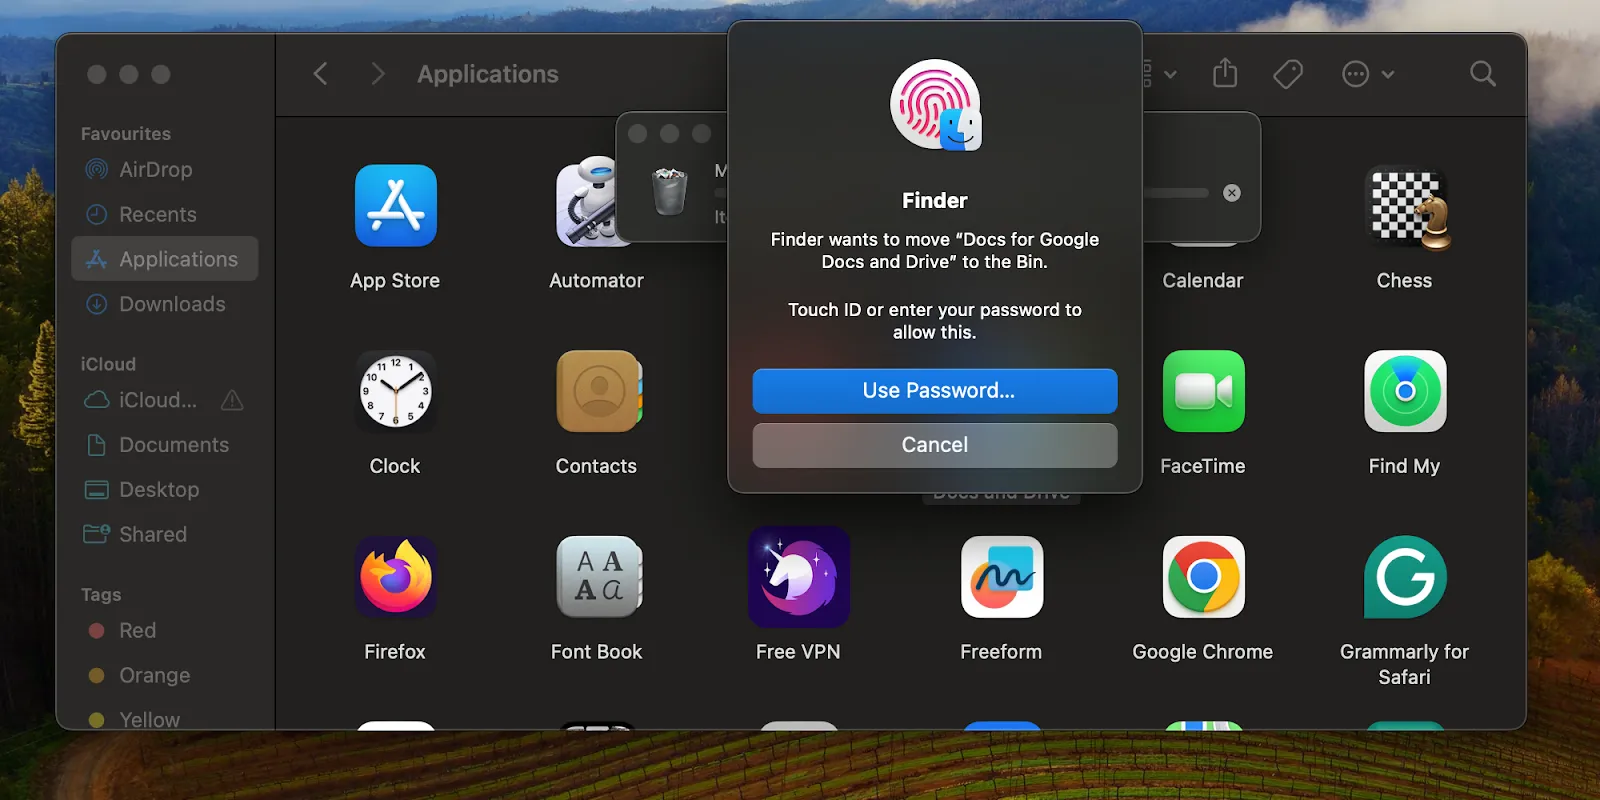Go forward with the Finder forward arrow

coord(377,74)
